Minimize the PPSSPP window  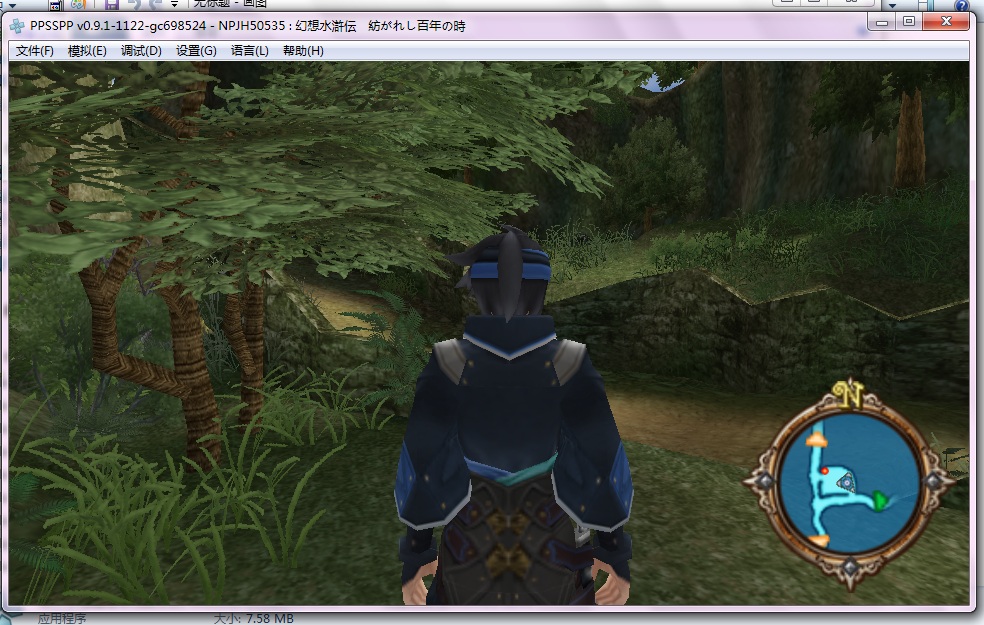pyautogui.click(x=885, y=21)
